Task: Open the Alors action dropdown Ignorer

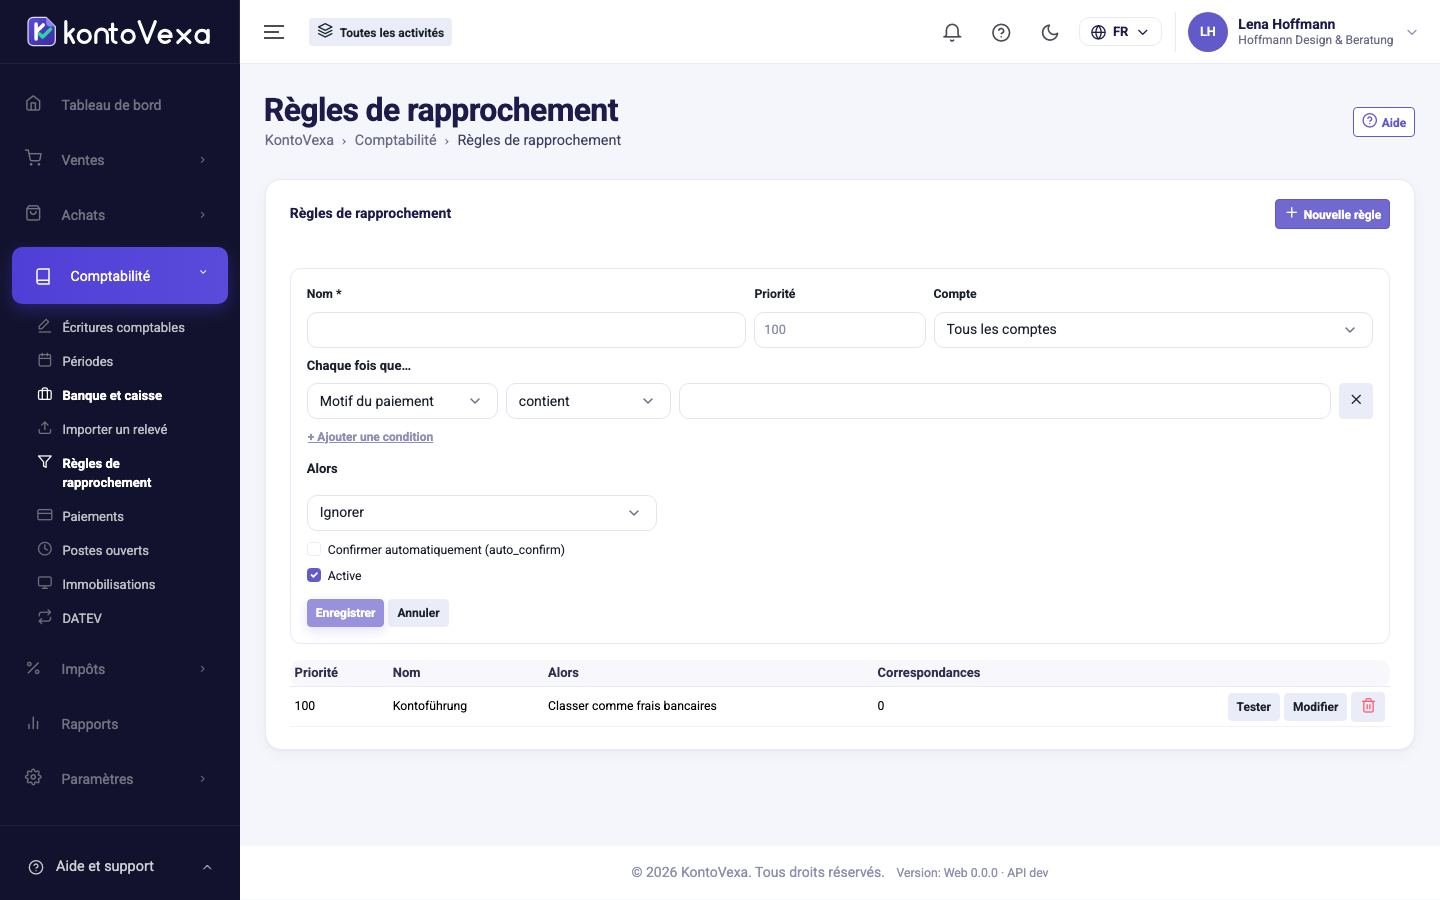Action: 481,513
